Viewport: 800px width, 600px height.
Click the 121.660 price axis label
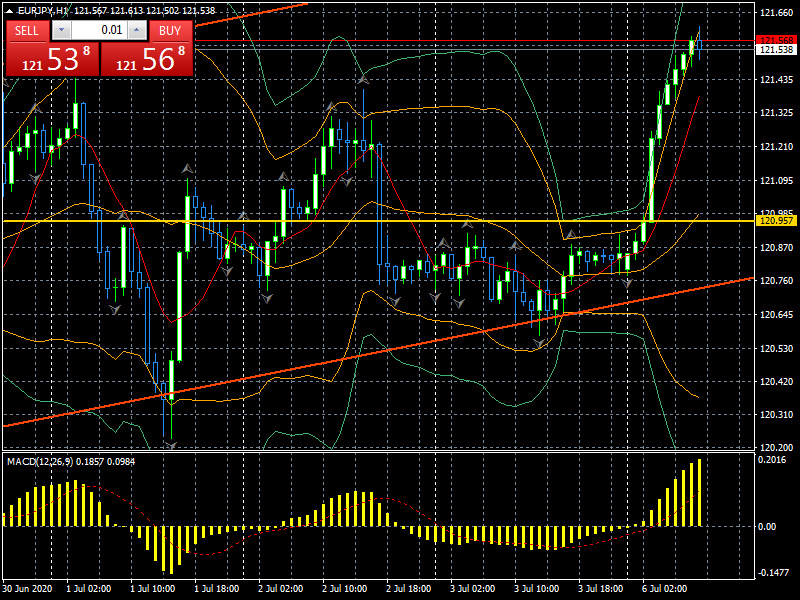tap(776, 13)
